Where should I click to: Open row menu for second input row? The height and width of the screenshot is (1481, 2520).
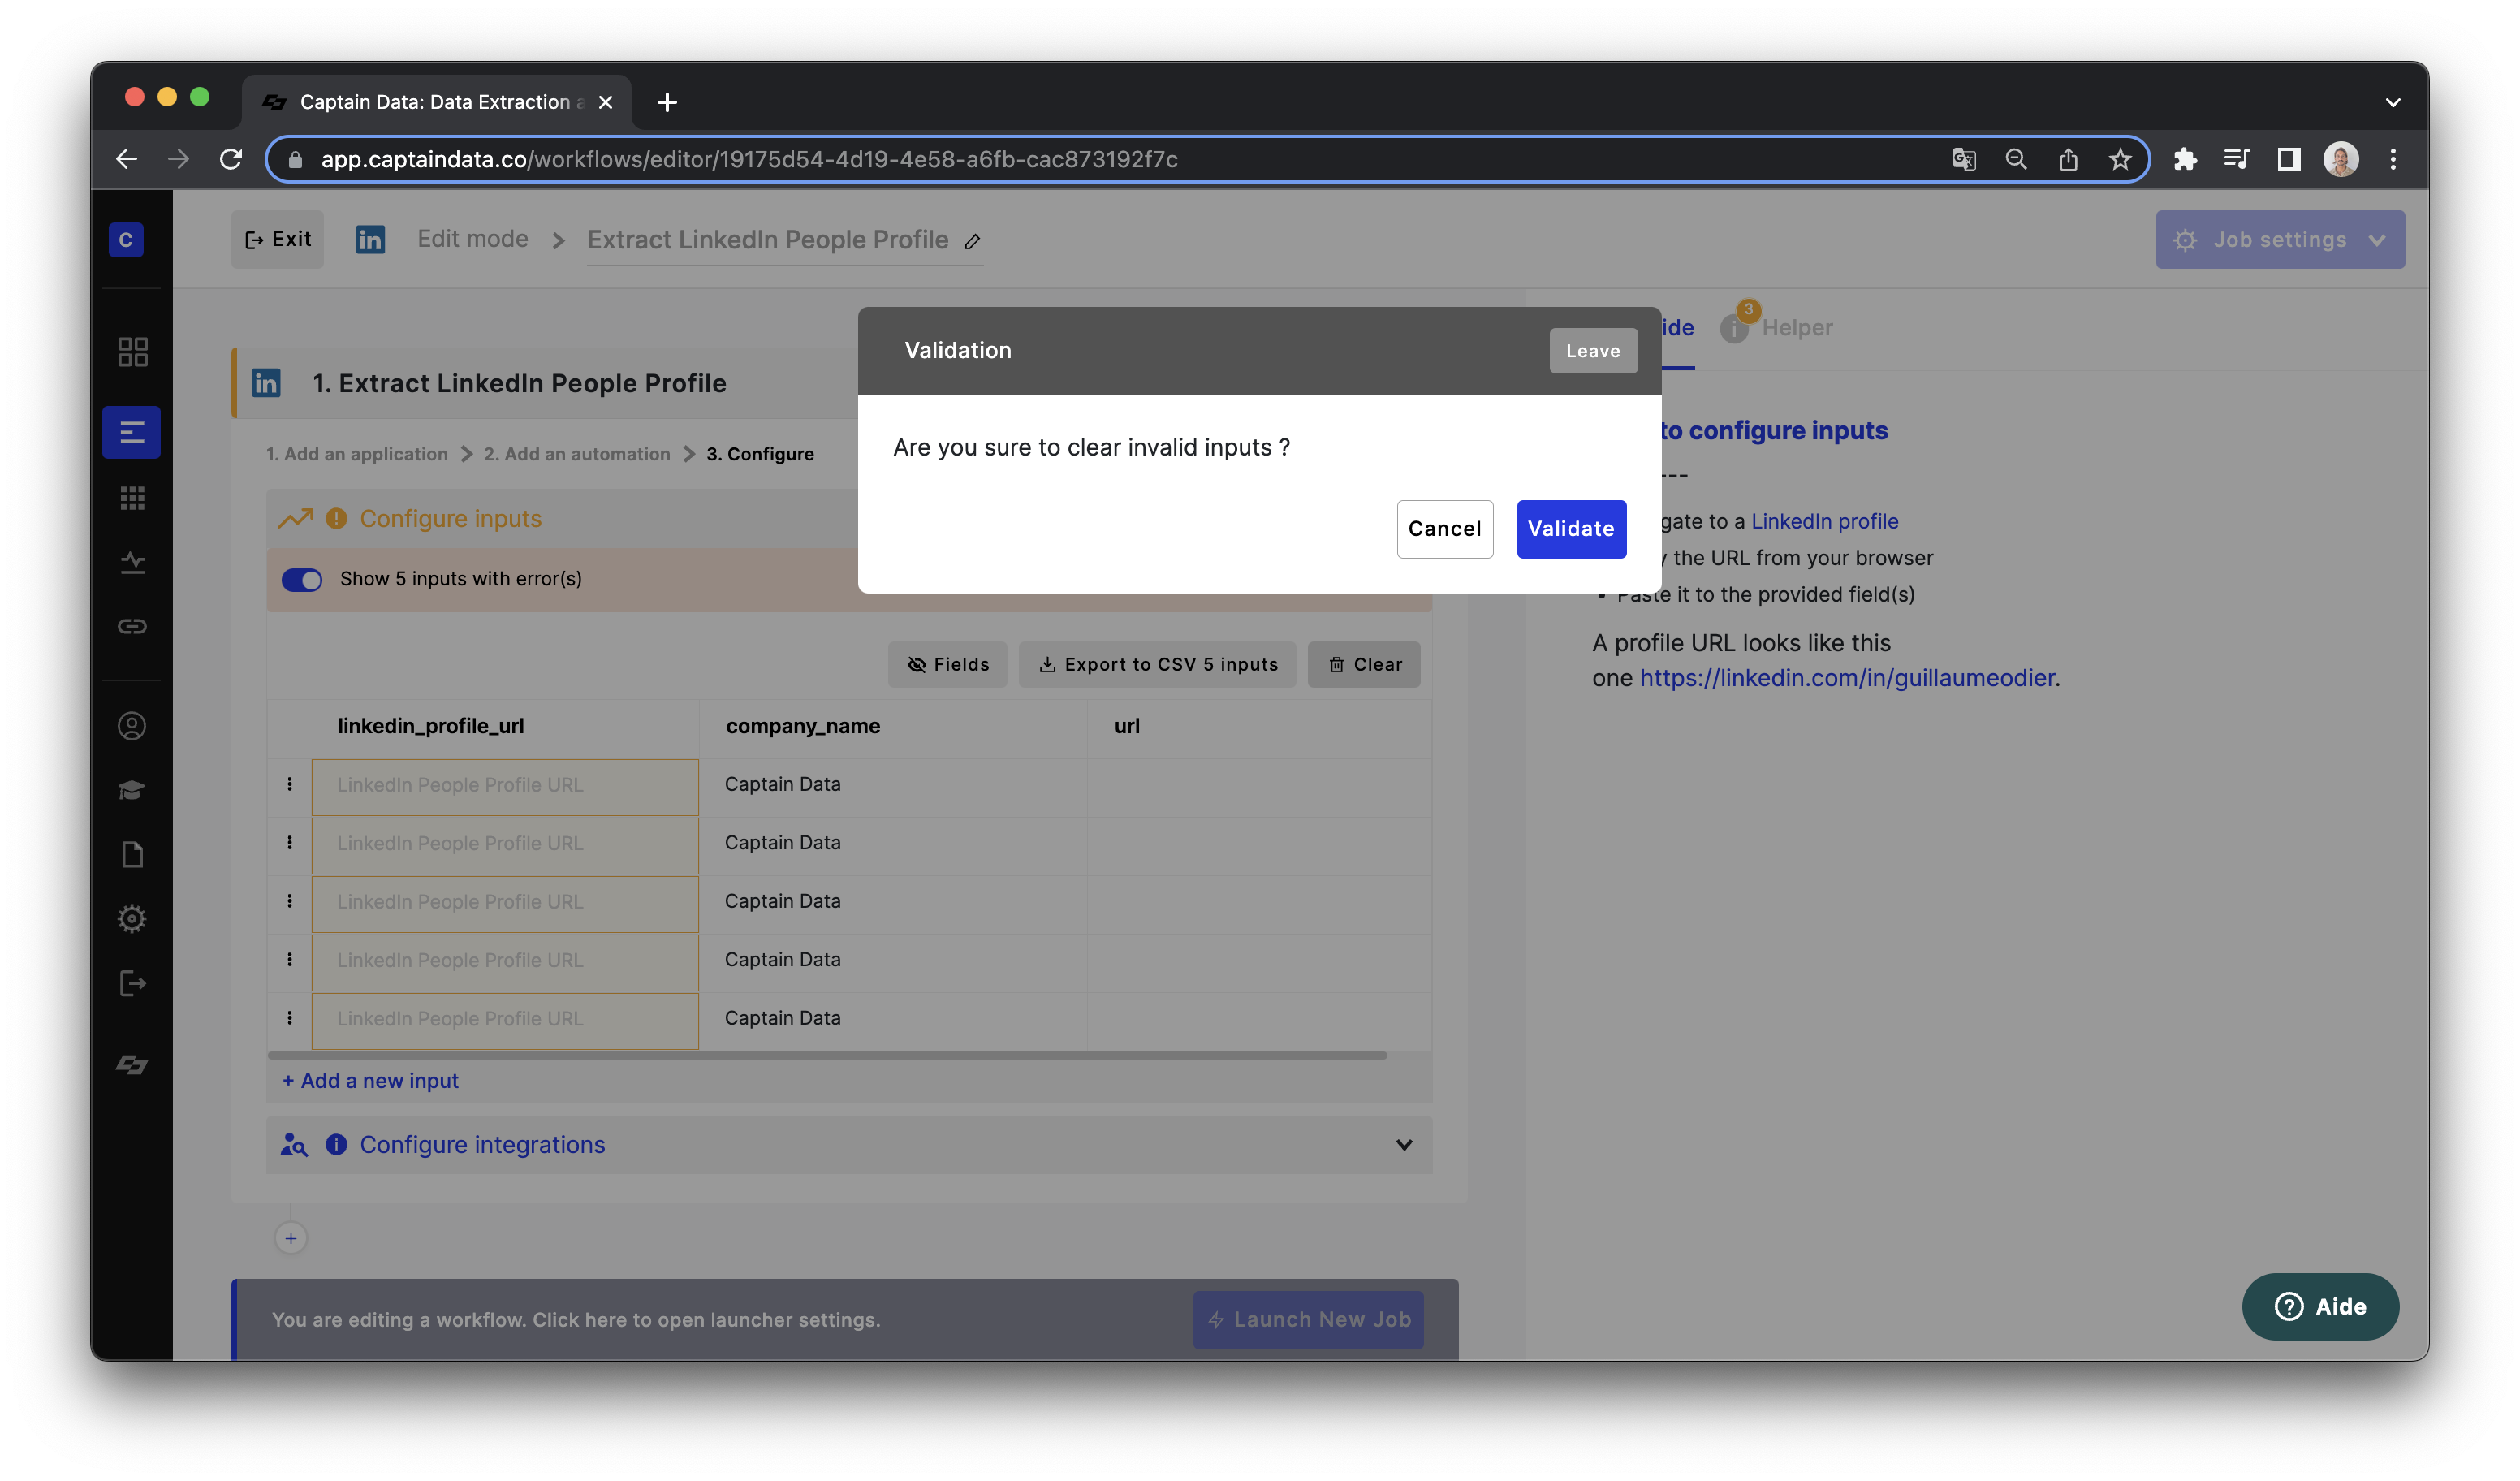[290, 843]
